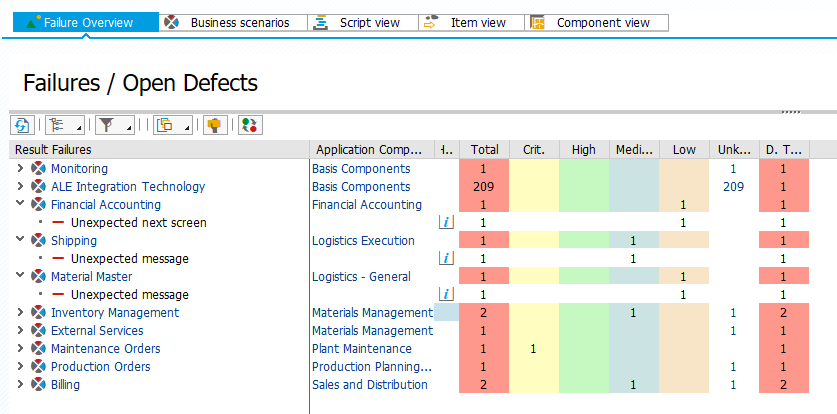
Task: Click the ALE Integration Technology link
Action: click(128, 187)
